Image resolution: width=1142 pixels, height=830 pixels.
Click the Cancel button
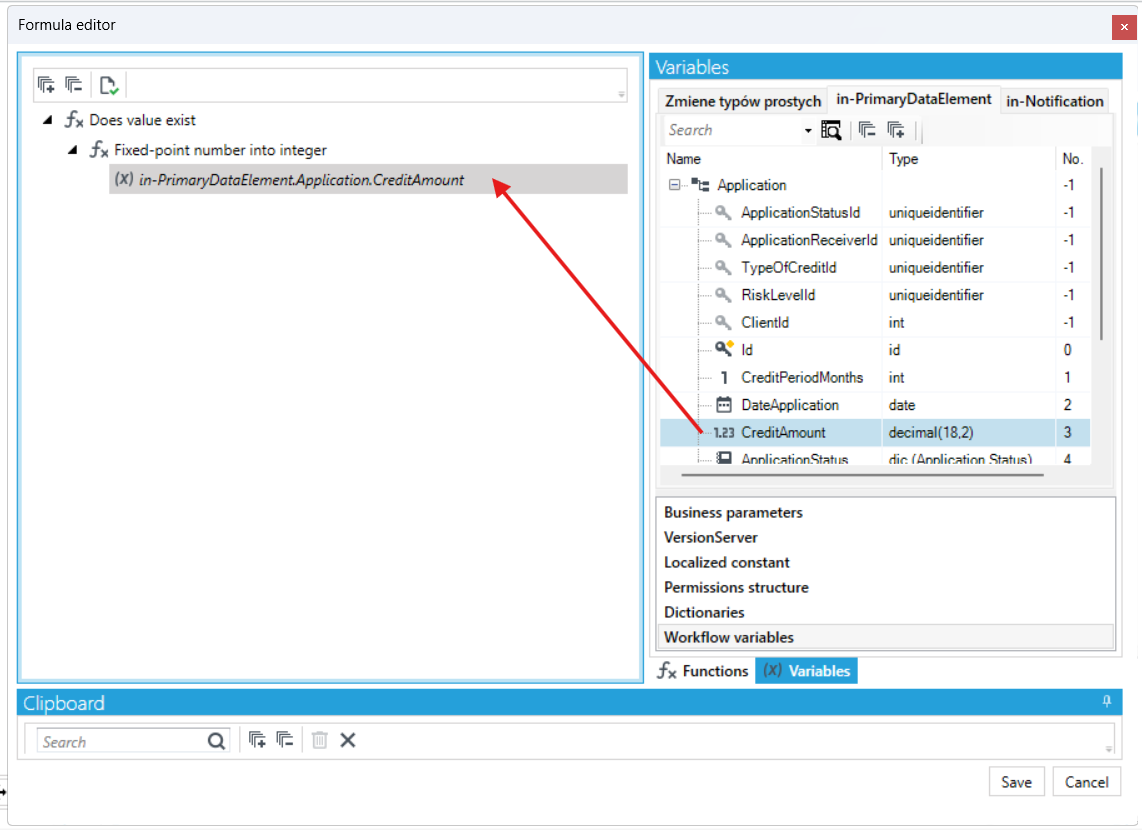pos(1086,782)
